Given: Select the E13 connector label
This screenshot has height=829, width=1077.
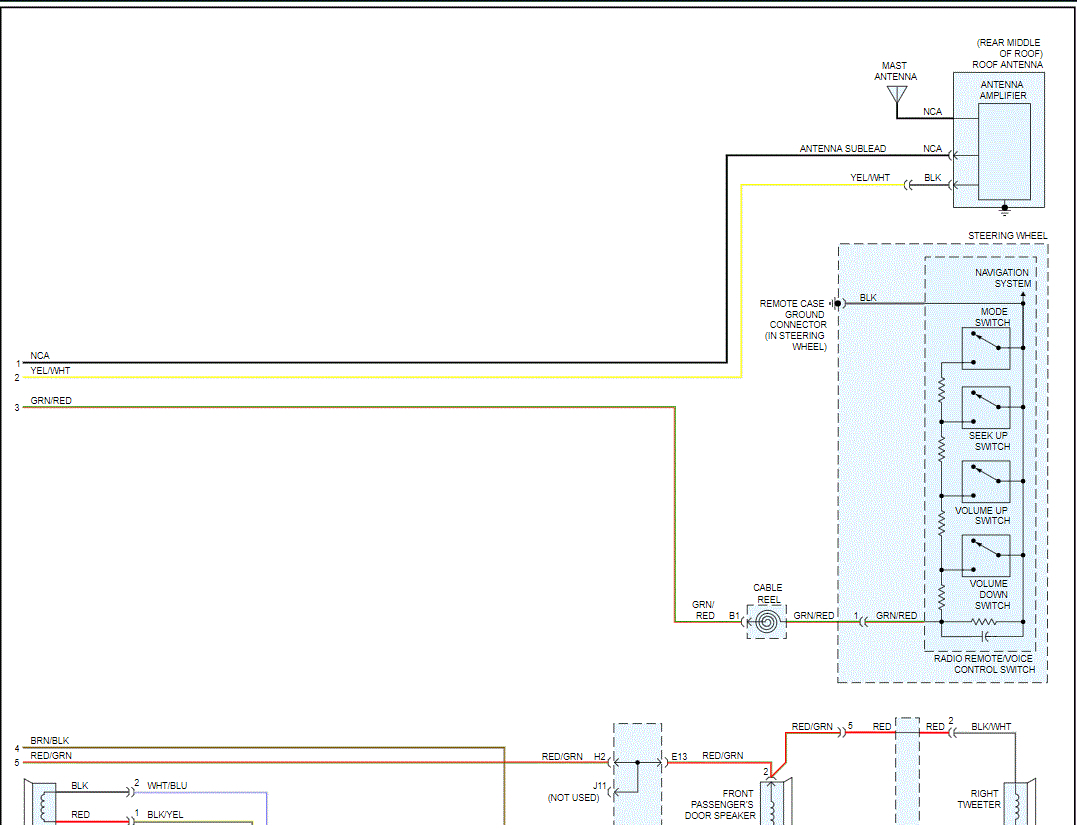Looking at the screenshot, I should (x=679, y=756).
